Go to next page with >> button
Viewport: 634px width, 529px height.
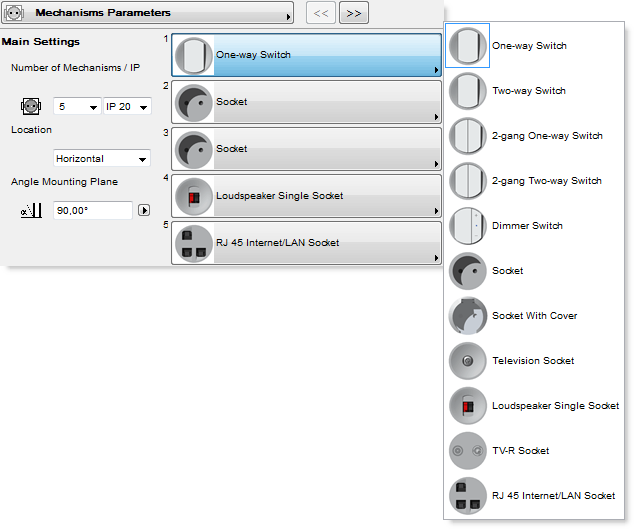[353, 13]
